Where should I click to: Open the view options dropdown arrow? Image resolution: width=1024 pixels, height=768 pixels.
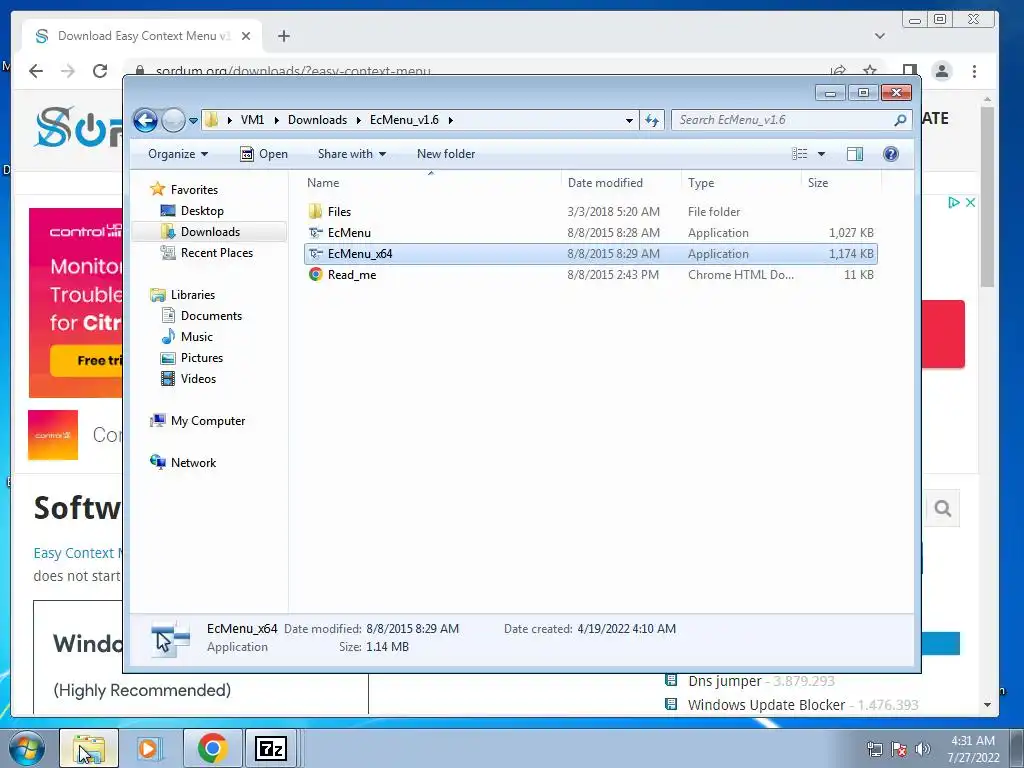tap(822, 154)
